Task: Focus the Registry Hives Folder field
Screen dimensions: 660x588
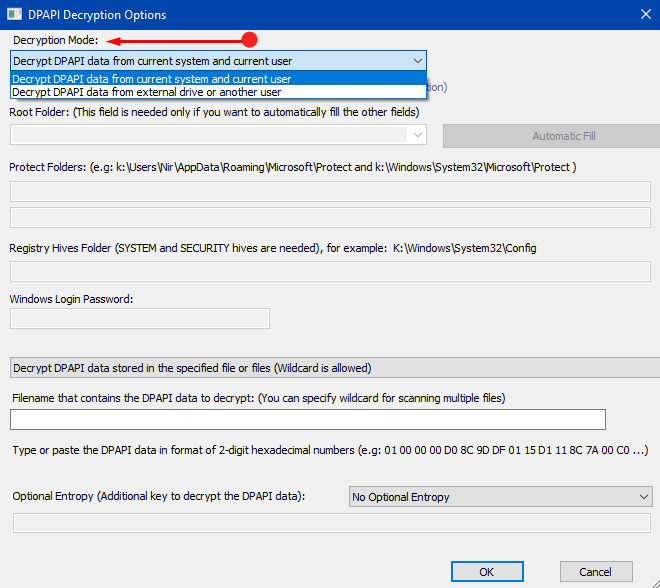Action: 330,271
